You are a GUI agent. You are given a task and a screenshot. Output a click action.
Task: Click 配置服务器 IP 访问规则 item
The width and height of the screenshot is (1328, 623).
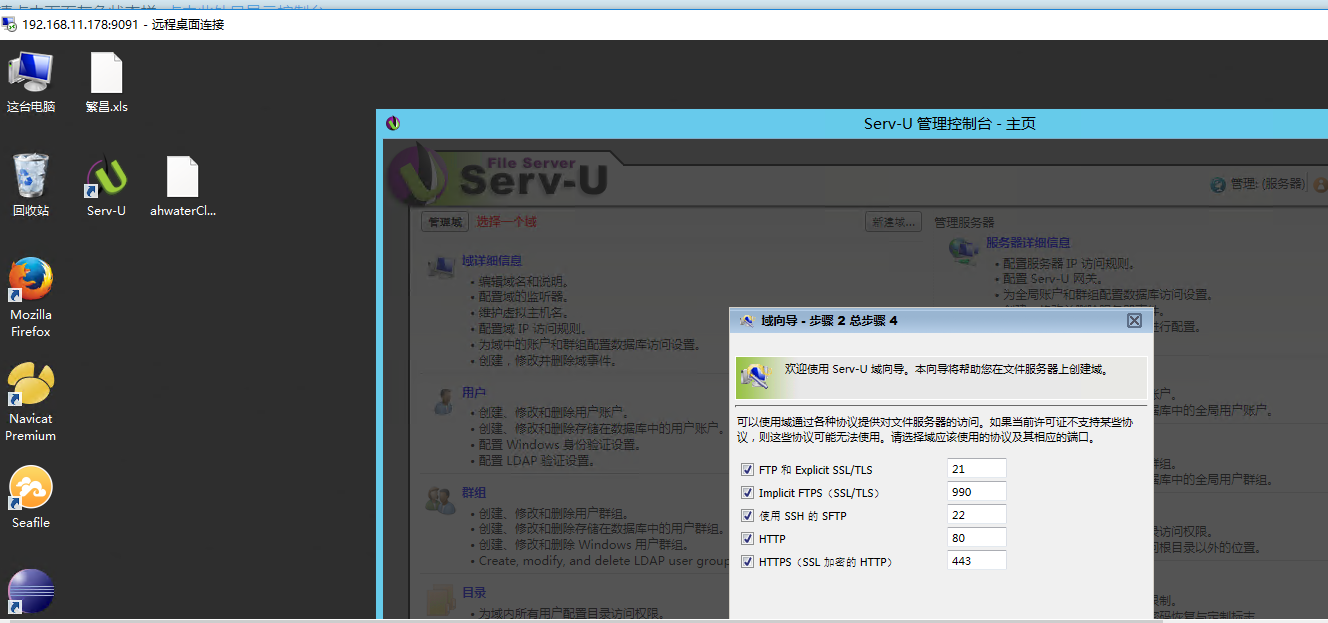point(1068,264)
